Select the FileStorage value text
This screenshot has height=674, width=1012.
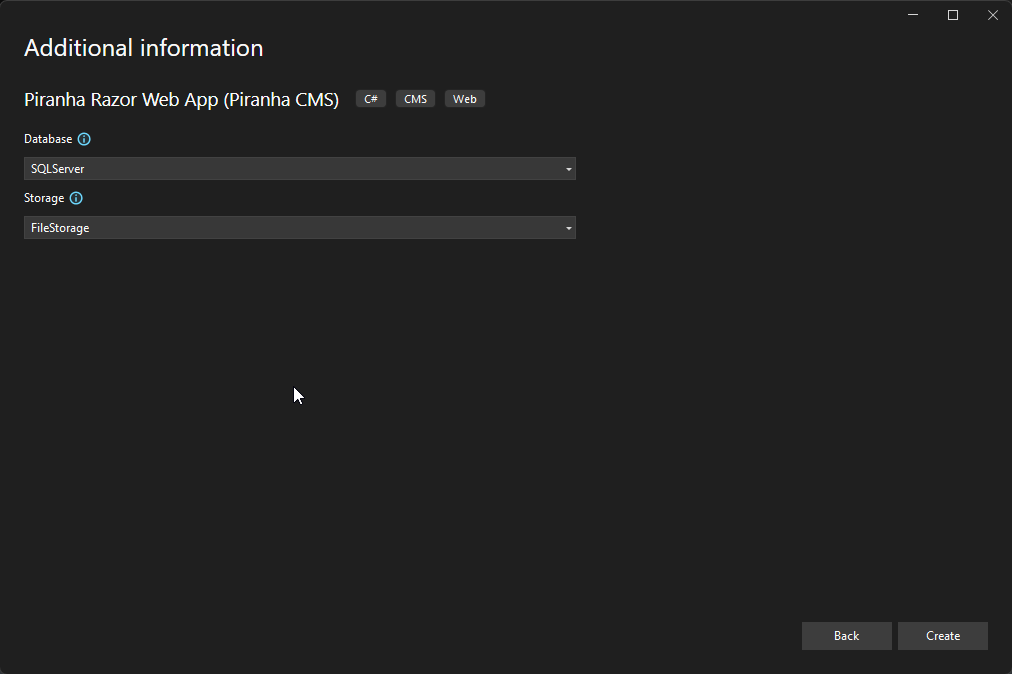[59, 227]
